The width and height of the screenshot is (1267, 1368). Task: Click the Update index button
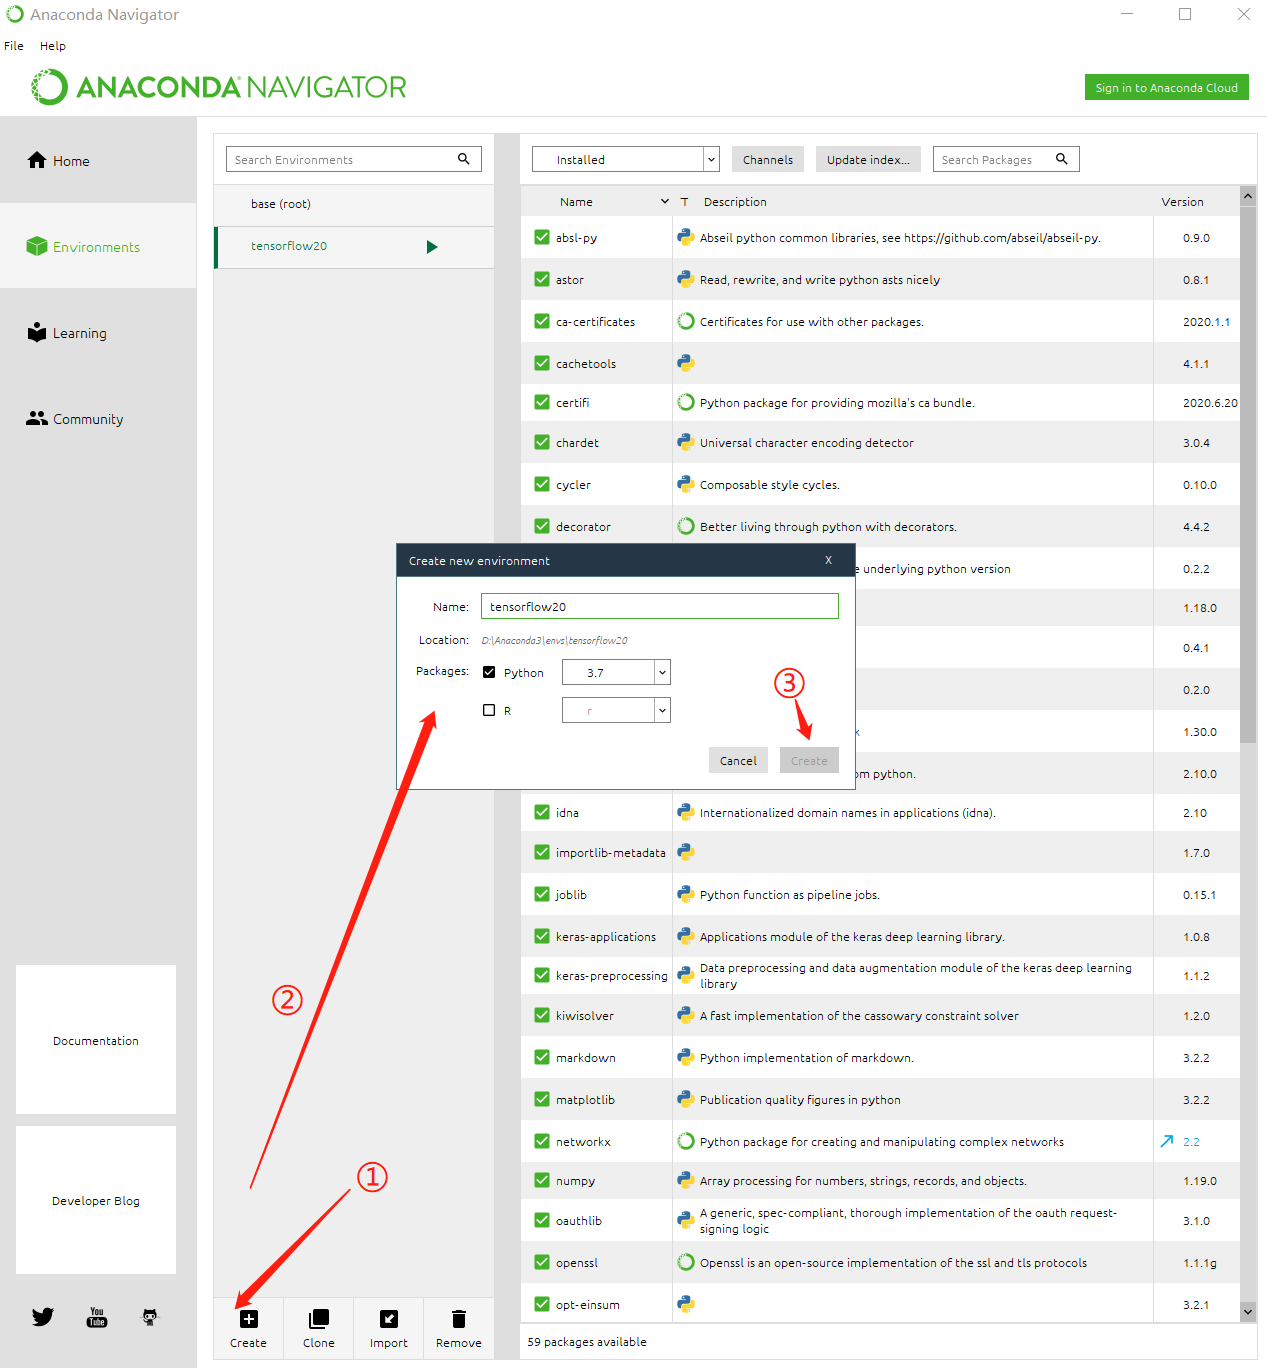tap(868, 159)
